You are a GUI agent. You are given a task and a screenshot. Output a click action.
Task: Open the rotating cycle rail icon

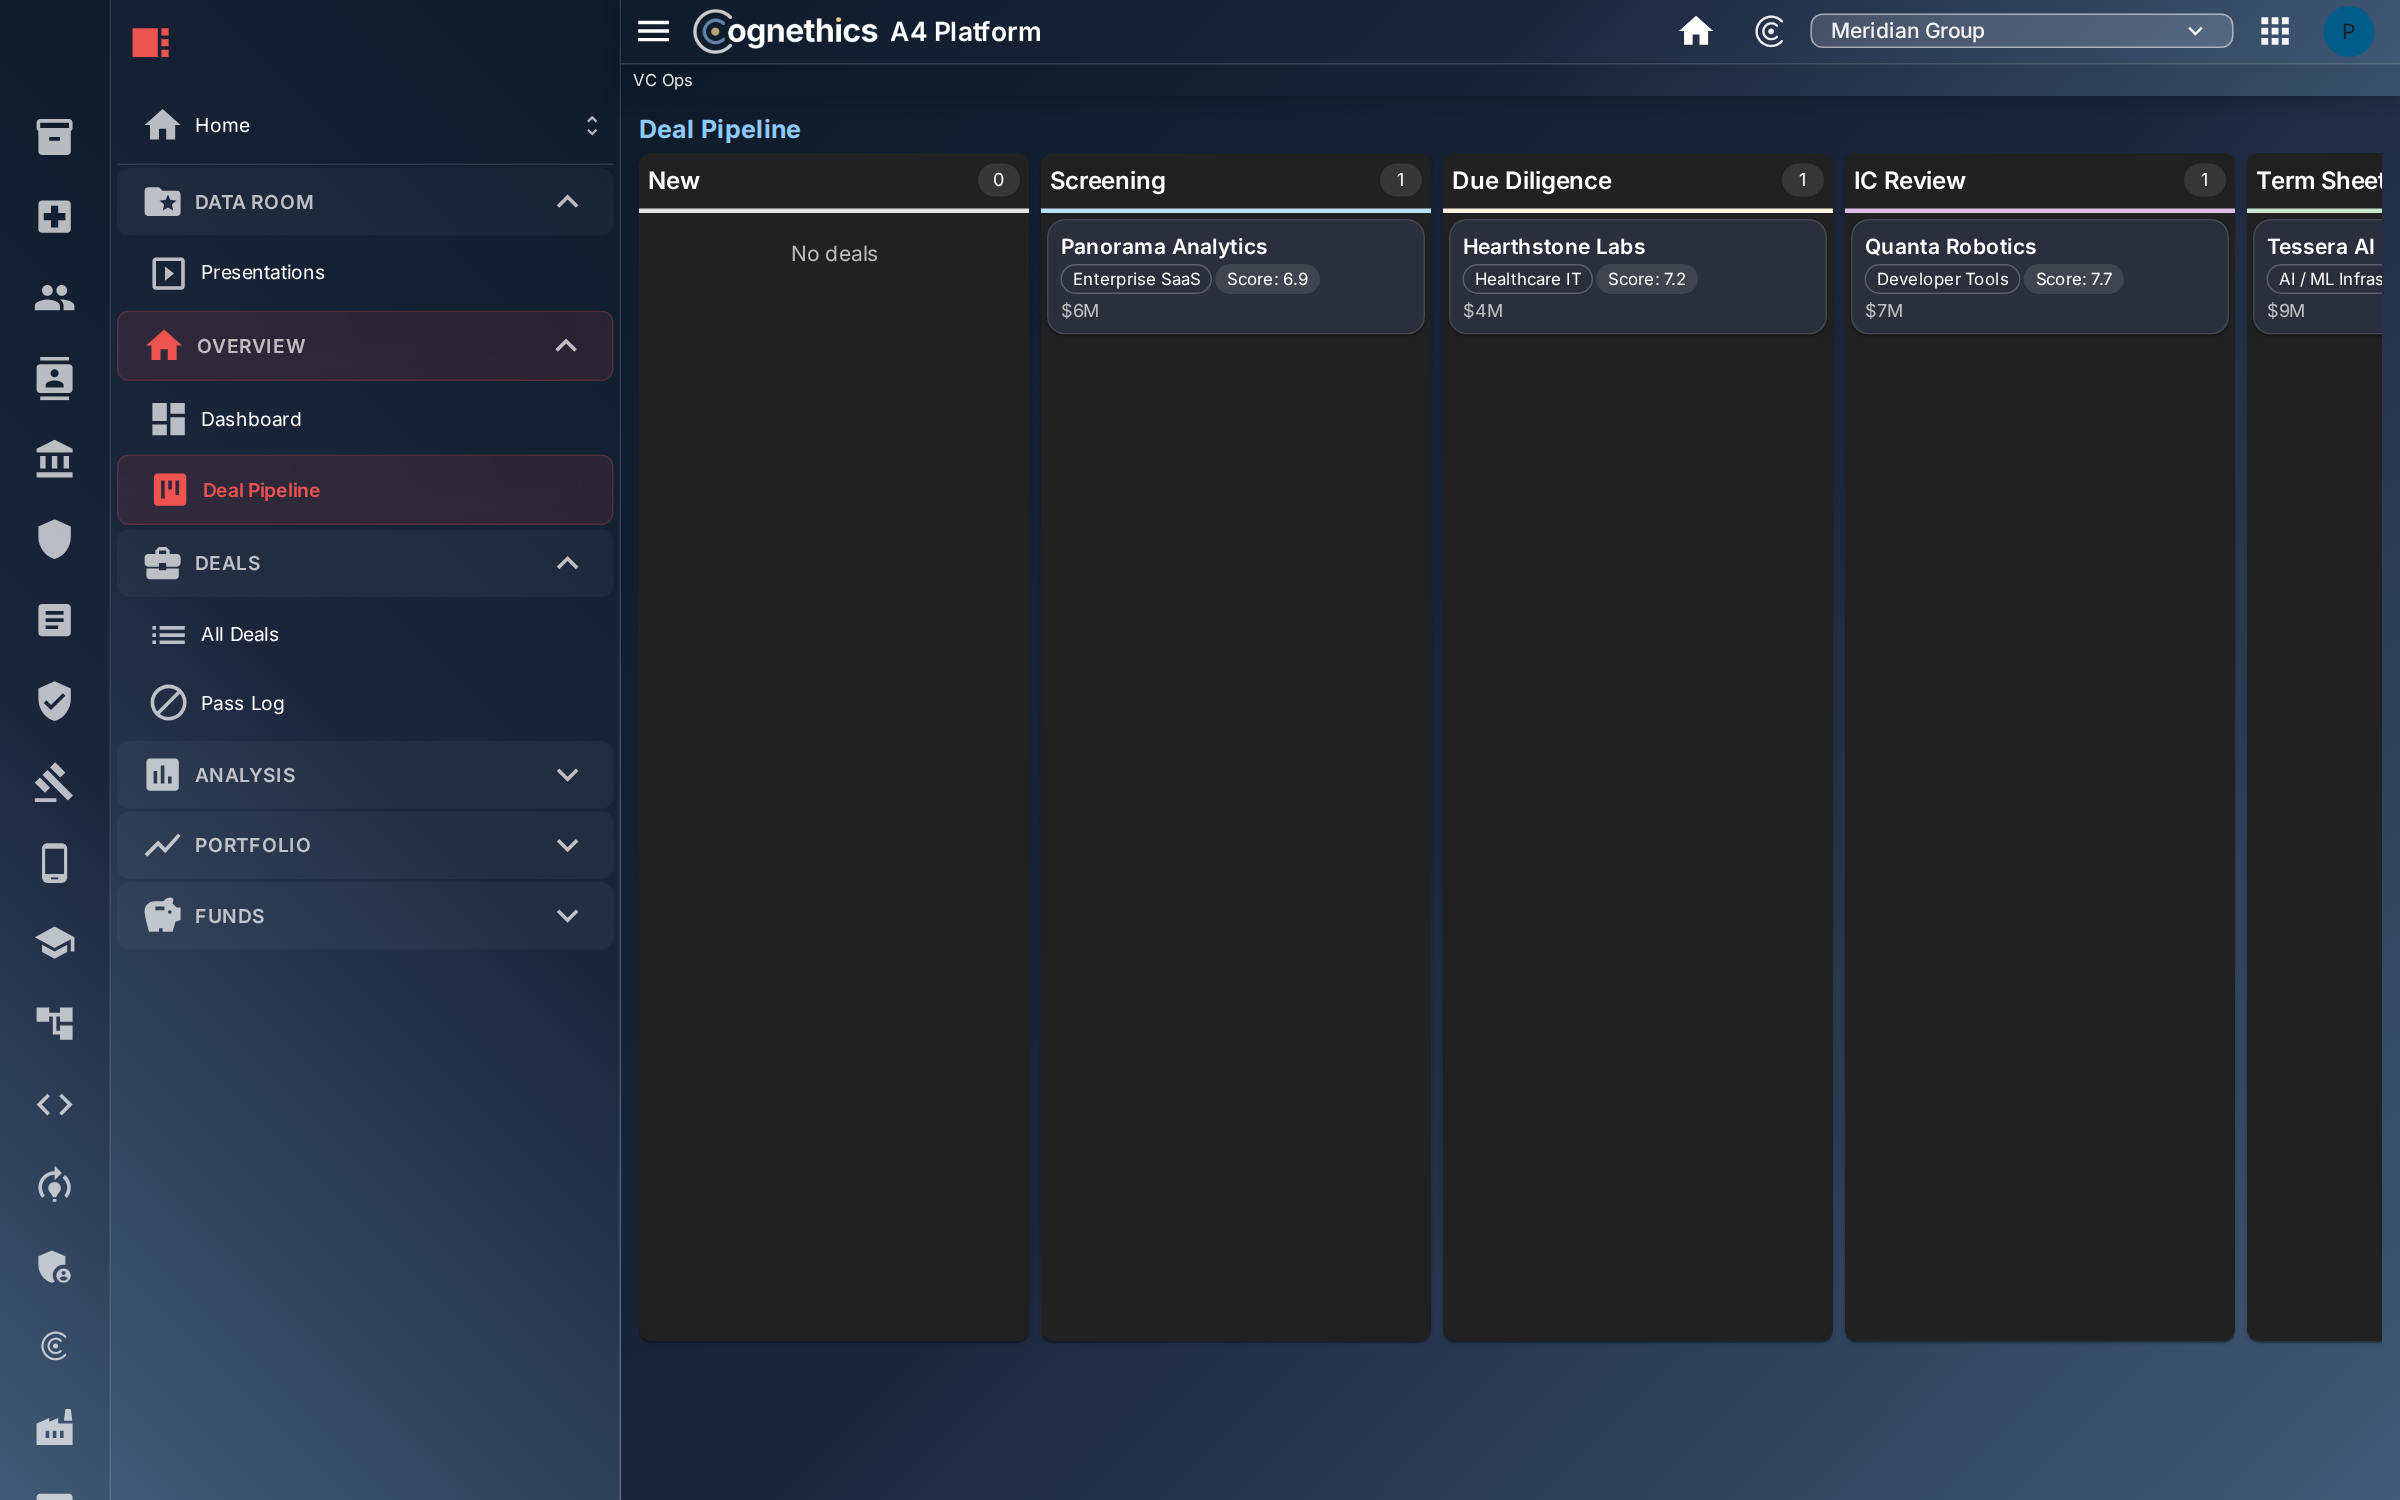click(x=54, y=1185)
